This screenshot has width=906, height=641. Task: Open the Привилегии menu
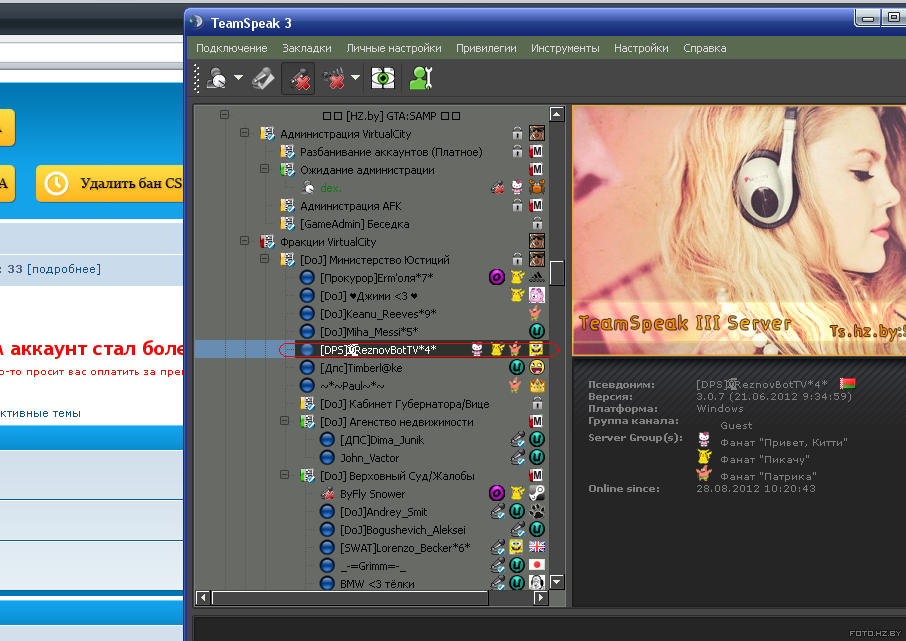(487, 48)
